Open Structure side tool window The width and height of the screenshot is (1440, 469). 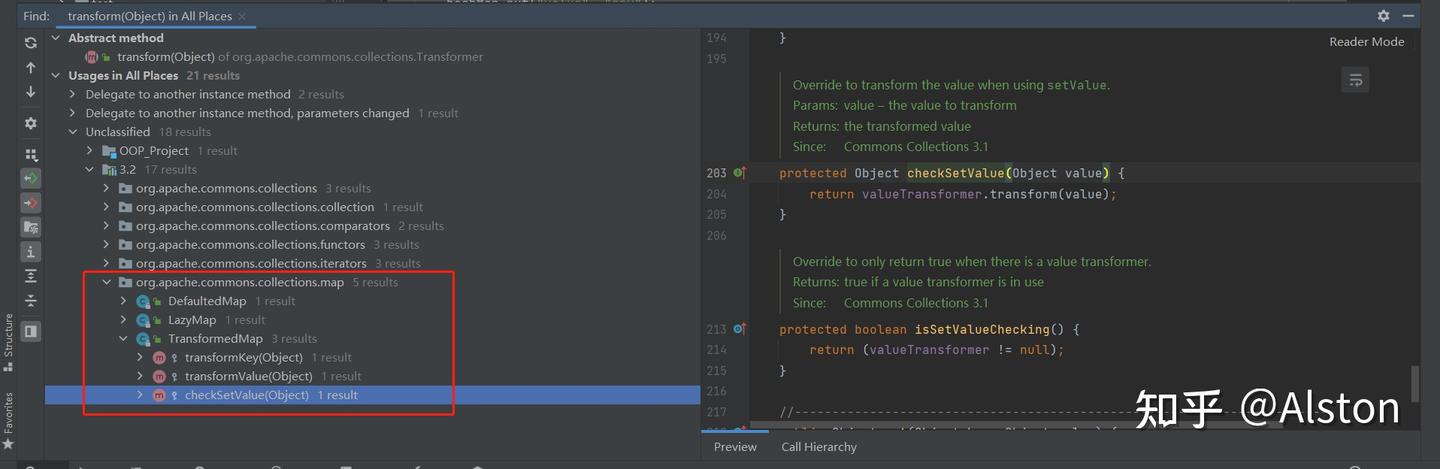click(8, 342)
